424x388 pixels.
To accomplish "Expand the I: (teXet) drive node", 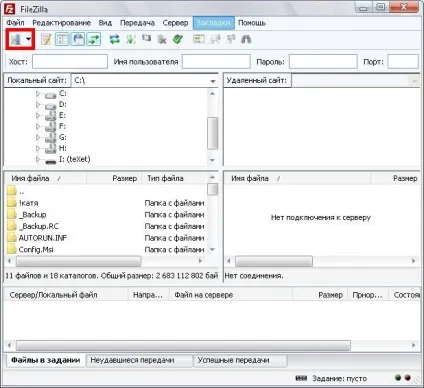I will click(38, 159).
